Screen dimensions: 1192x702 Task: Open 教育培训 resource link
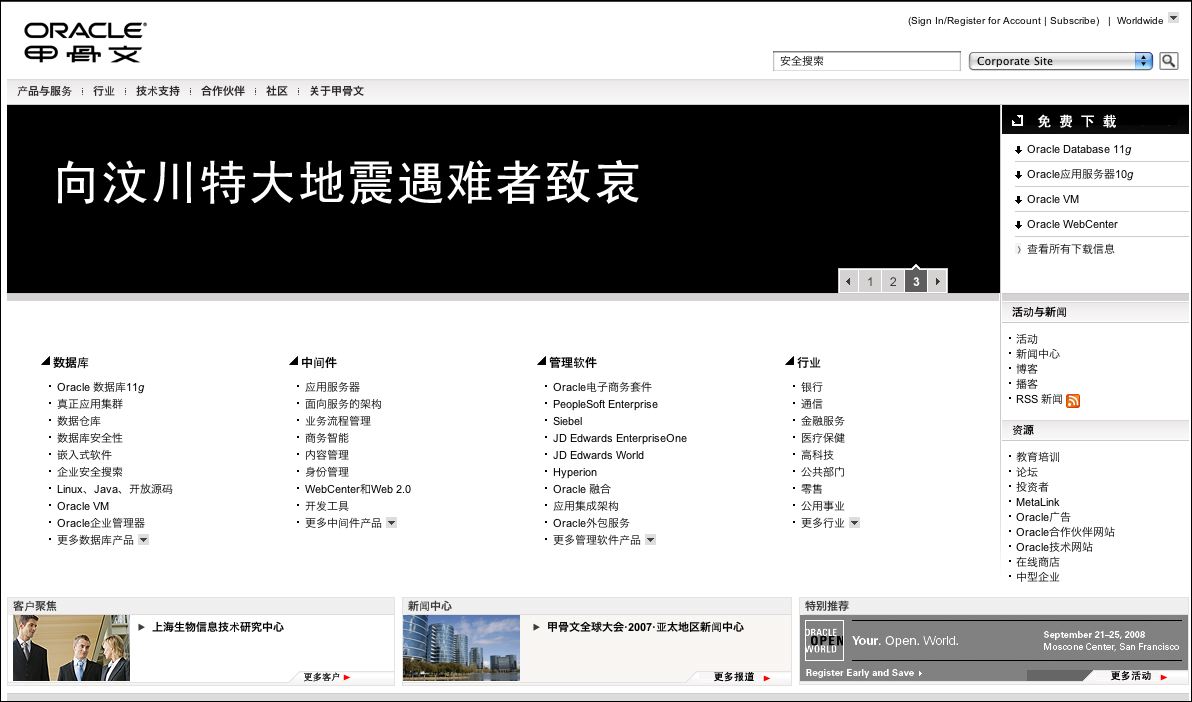point(1038,457)
